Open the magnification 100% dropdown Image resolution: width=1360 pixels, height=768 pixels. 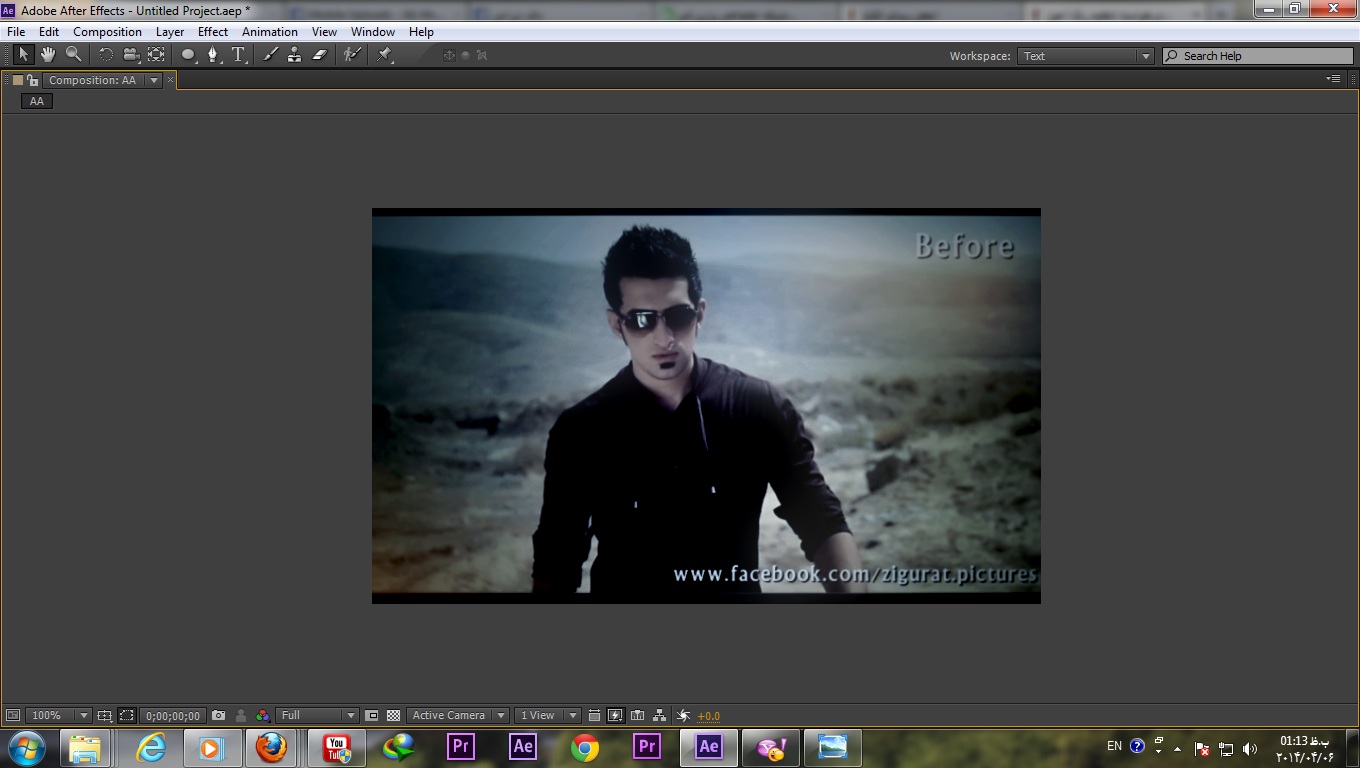(x=59, y=715)
